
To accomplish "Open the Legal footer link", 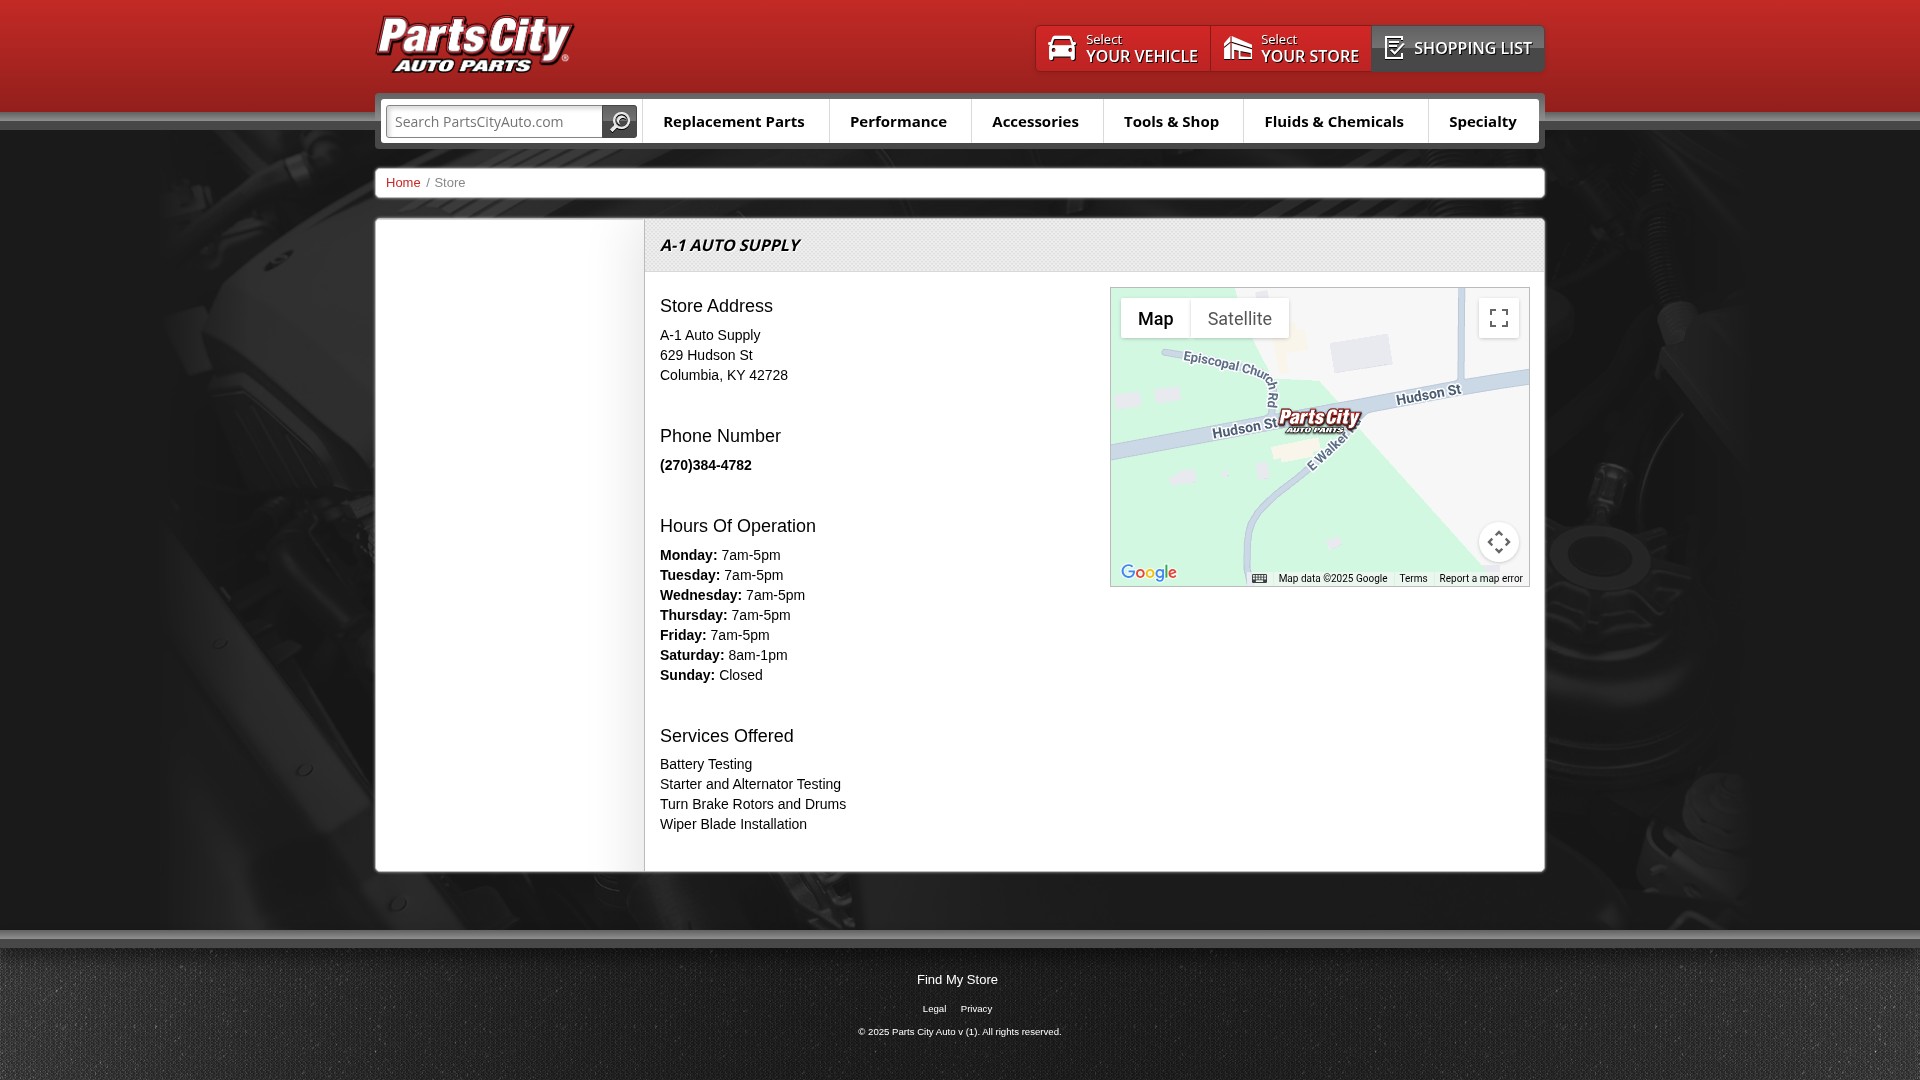I will click(934, 1009).
